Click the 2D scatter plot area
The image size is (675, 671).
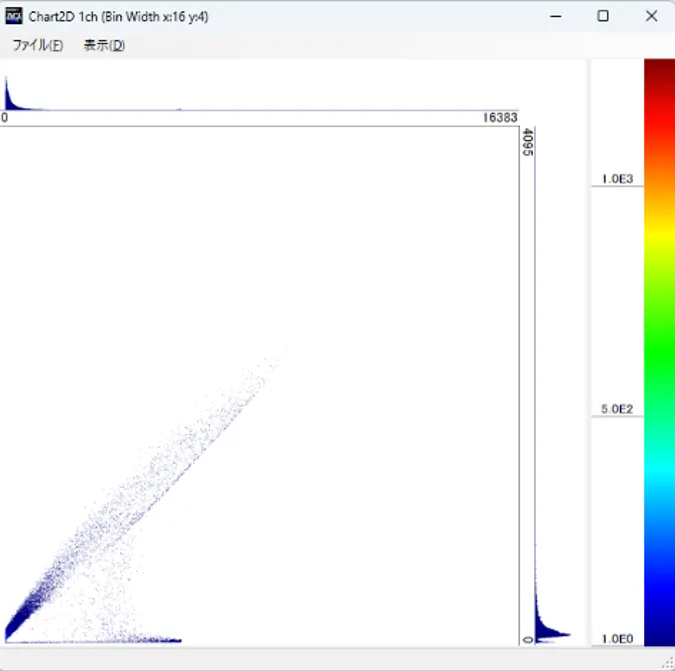click(260, 386)
